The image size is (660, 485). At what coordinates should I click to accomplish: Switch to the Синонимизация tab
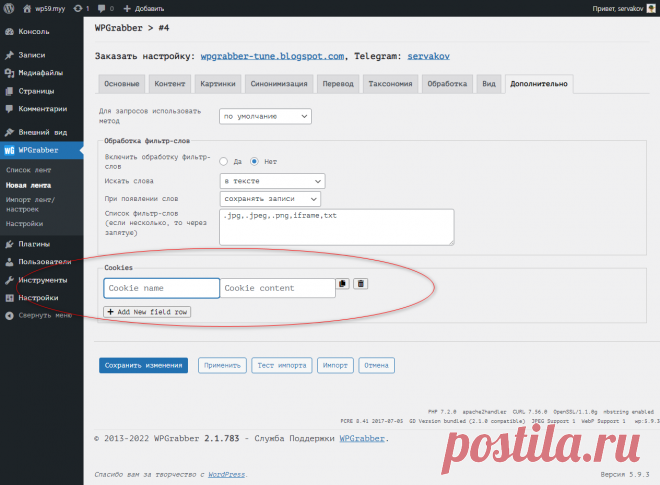point(279,84)
